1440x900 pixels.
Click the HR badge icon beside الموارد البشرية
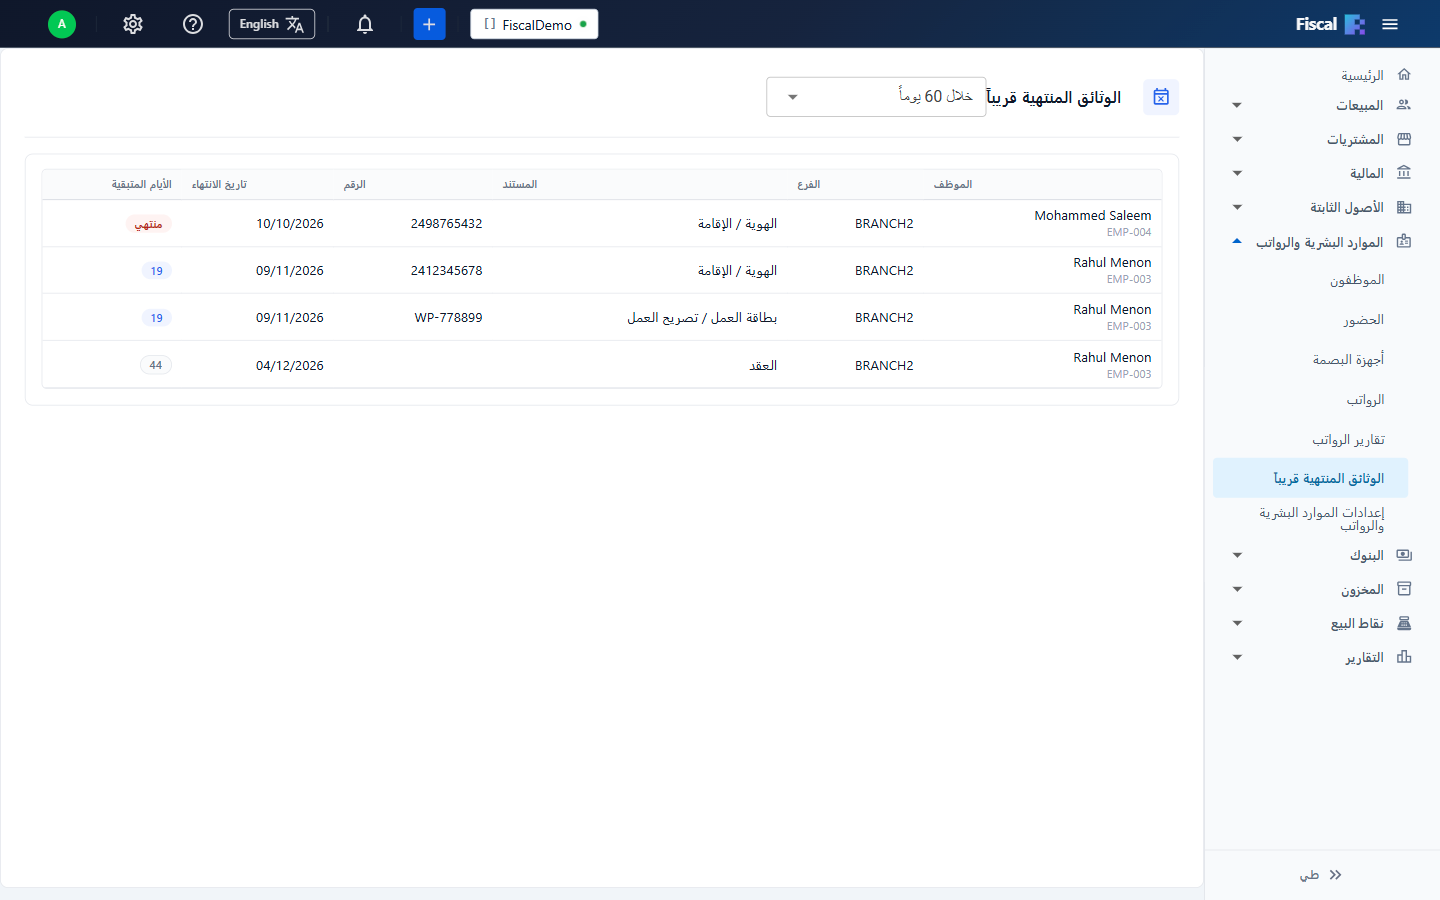pyautogui.click(x=1404, y=241)
